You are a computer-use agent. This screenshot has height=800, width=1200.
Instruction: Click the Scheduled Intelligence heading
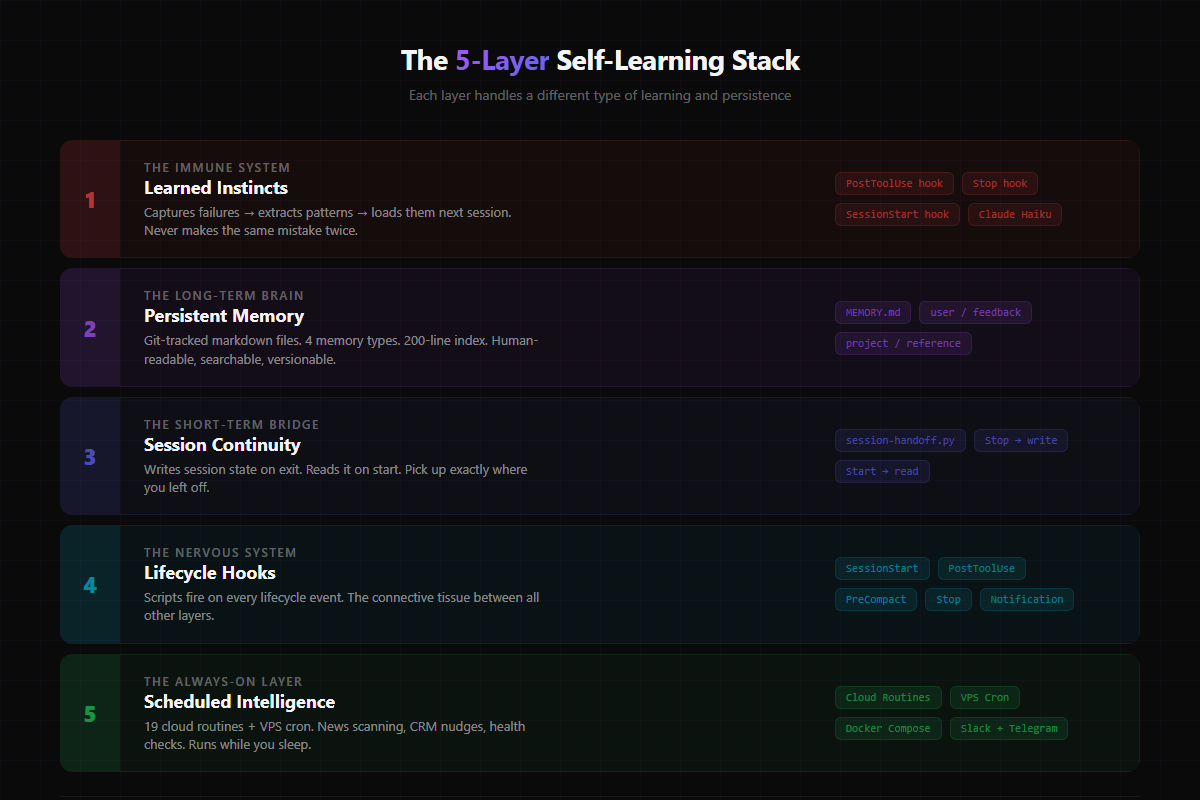coord(240,702)
